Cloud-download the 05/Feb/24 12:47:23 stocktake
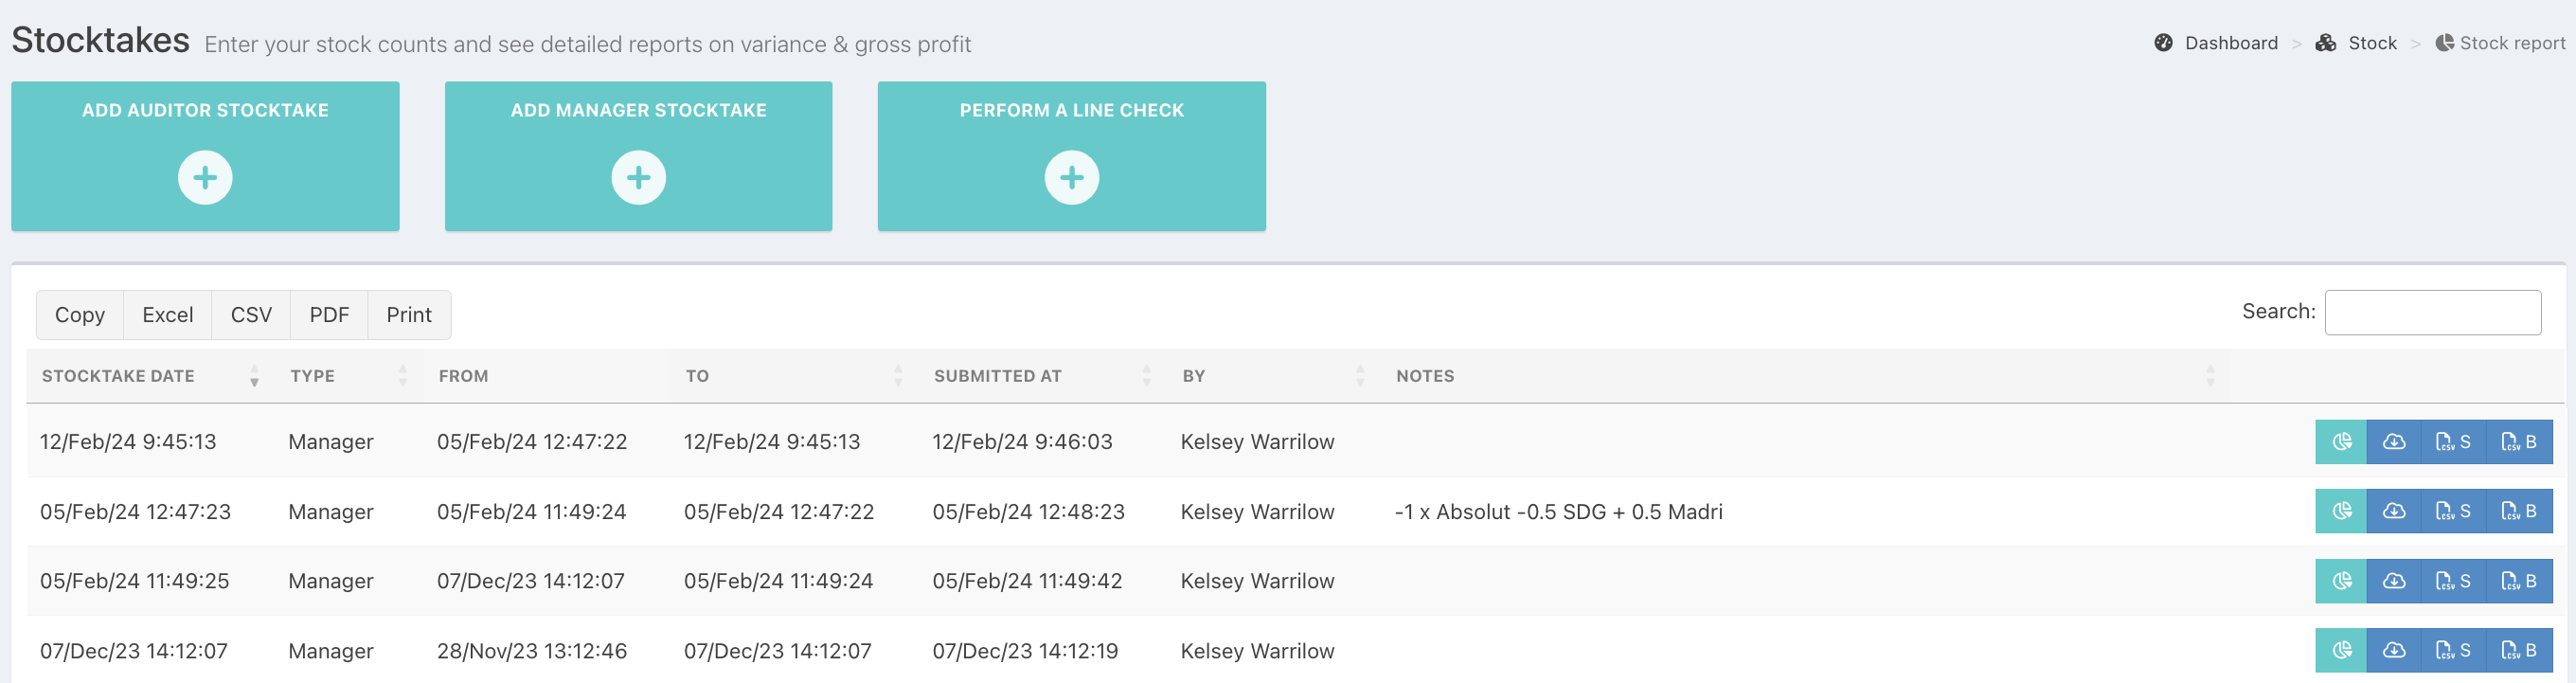2576x683 pixels. pyautogui.click(x=2394, y=512)
